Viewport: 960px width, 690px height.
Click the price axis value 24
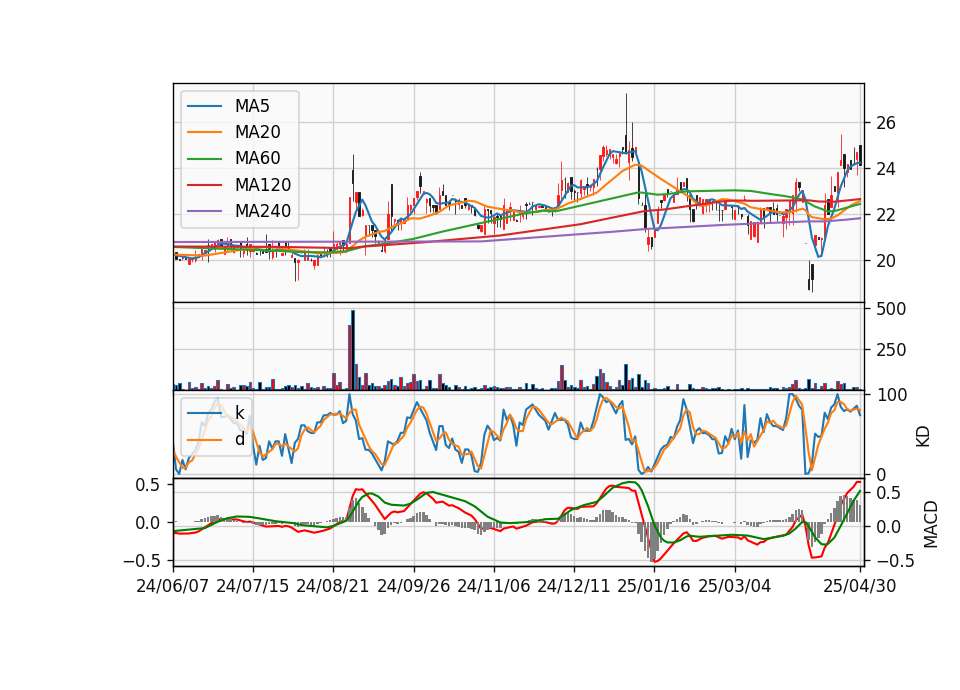click(886, 169)
